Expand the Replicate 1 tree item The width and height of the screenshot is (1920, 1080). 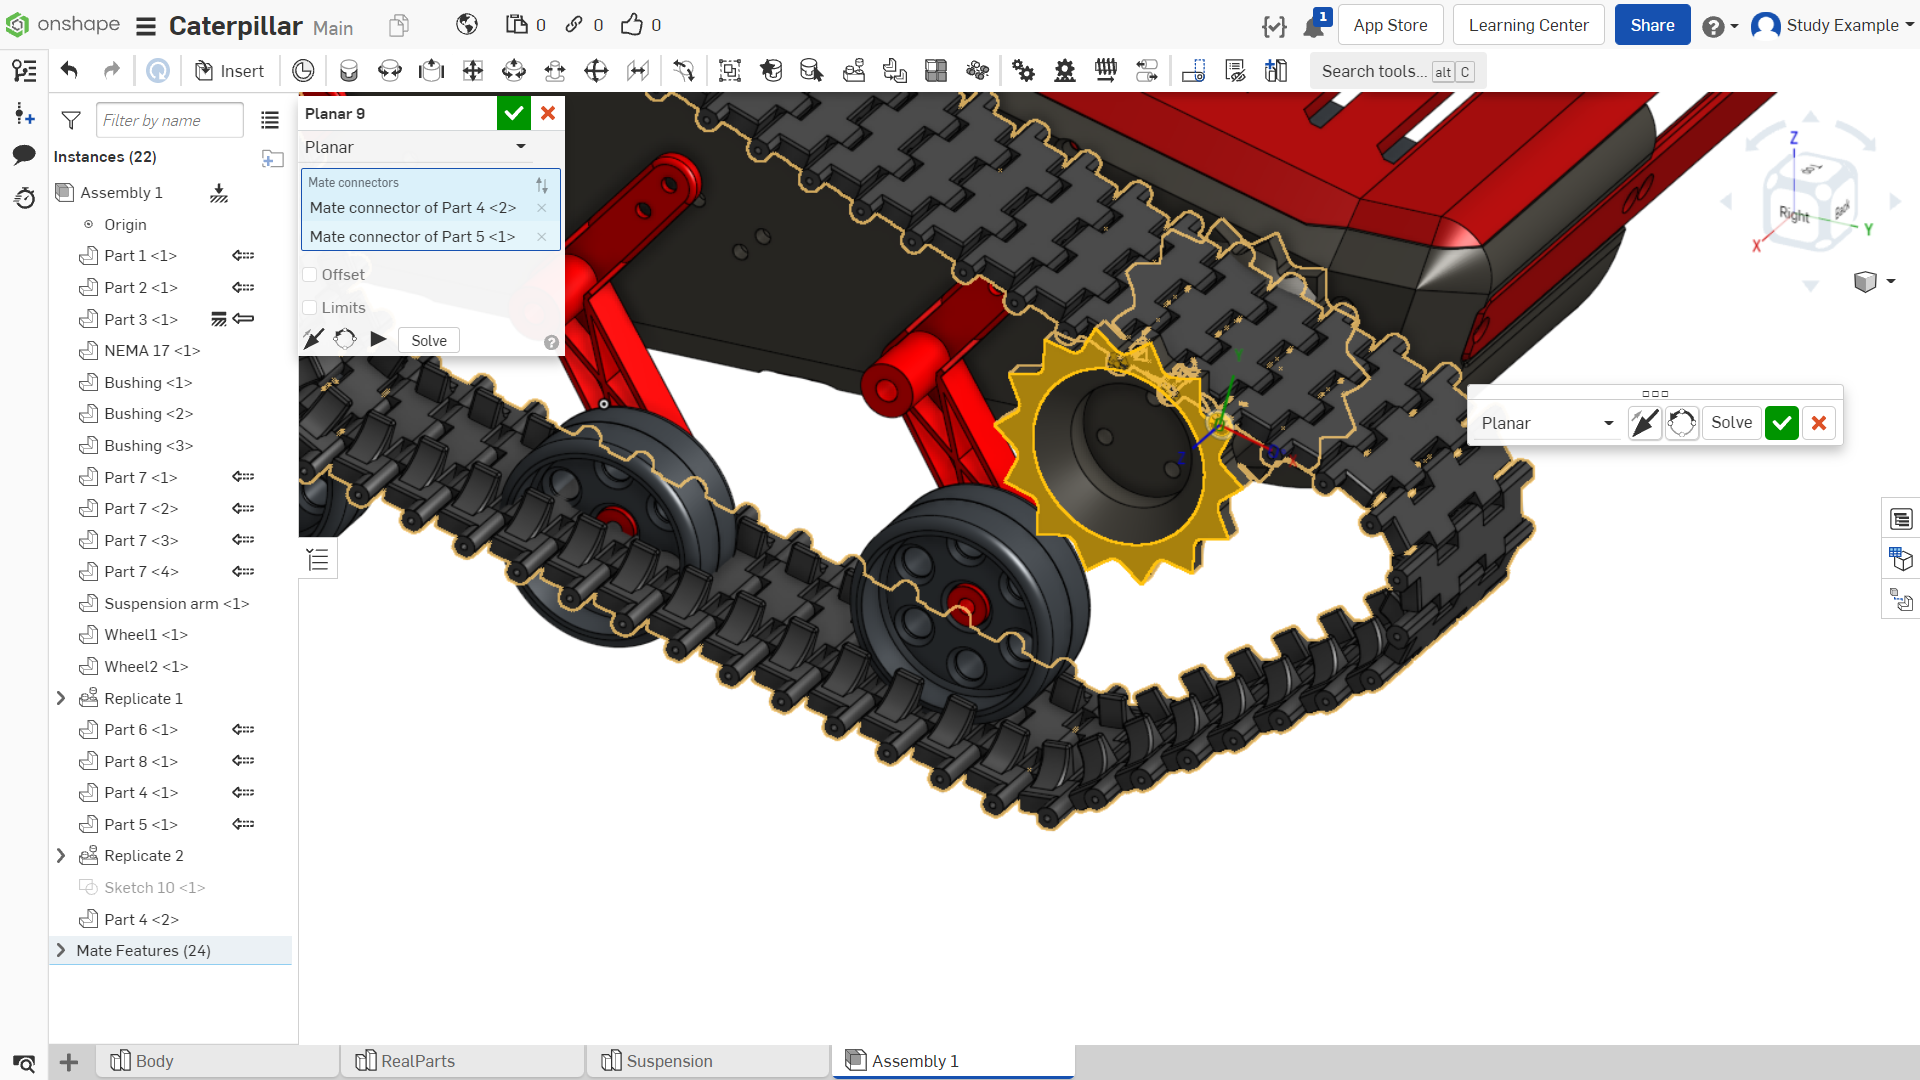pyautogui.click(x=61, y=698)
